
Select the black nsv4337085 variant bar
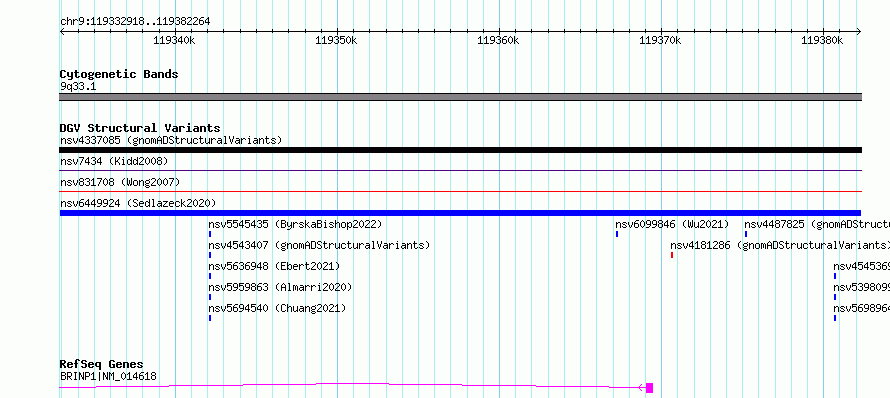coord(460,150)
